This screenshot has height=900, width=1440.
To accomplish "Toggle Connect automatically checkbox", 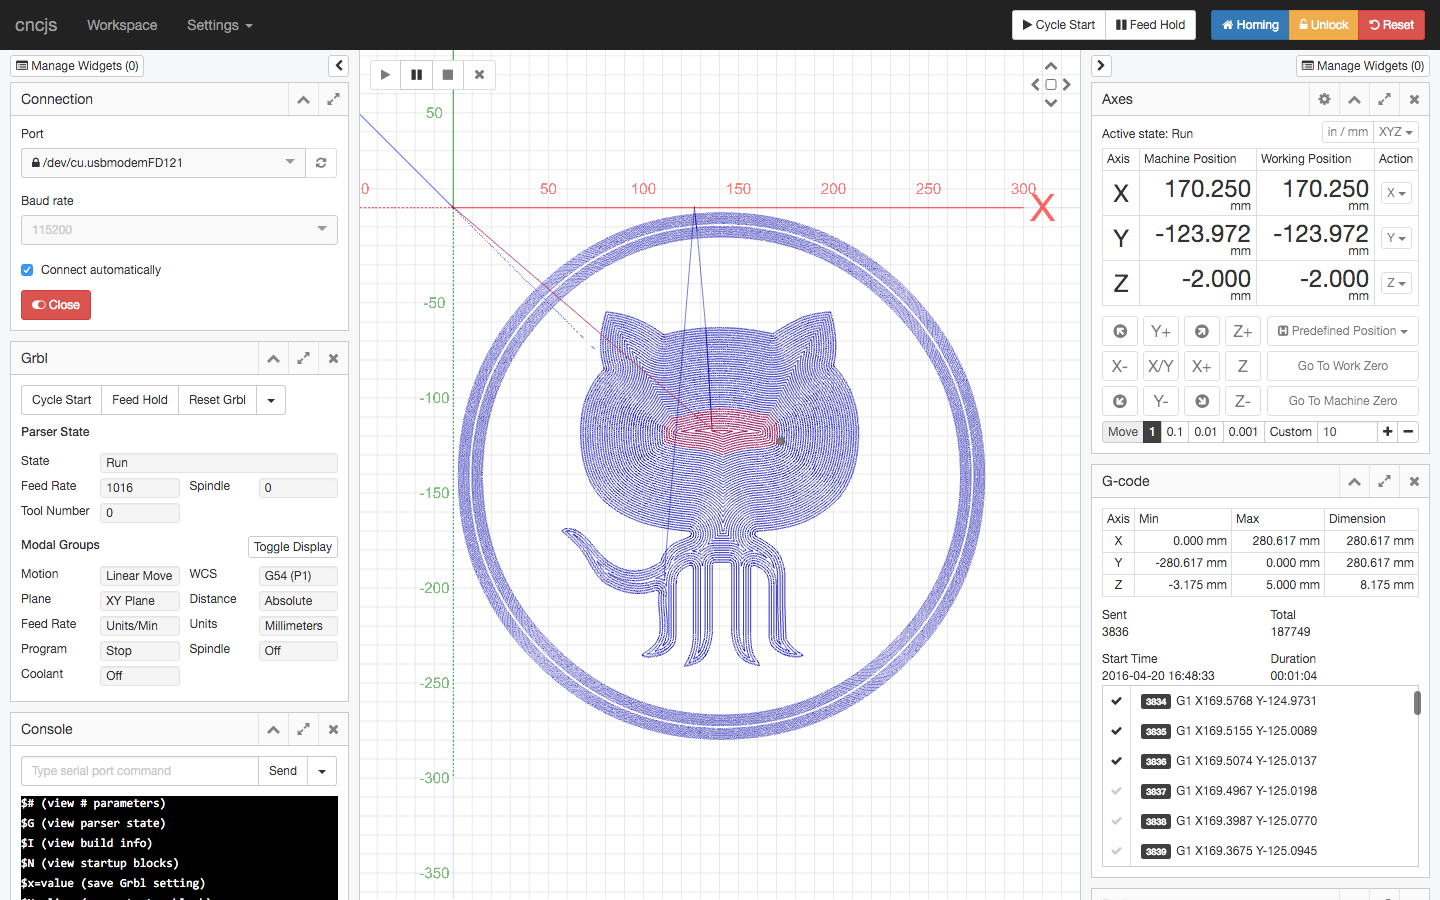I will pyautogui.click(x=27, y=270).
